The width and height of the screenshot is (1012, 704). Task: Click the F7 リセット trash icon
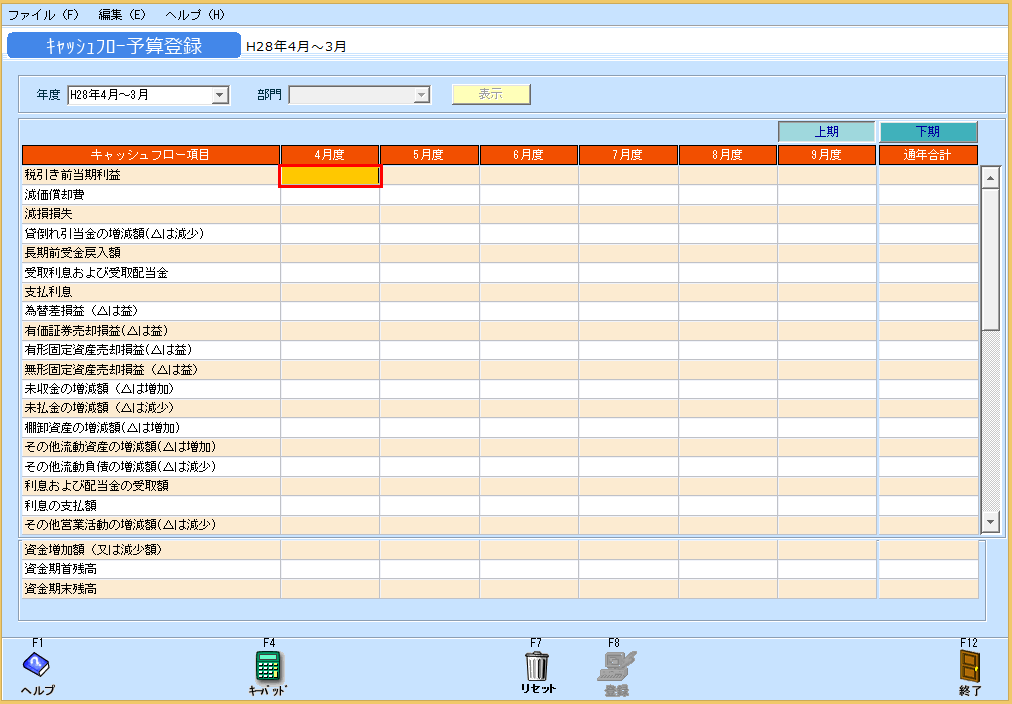pos(537,666)
